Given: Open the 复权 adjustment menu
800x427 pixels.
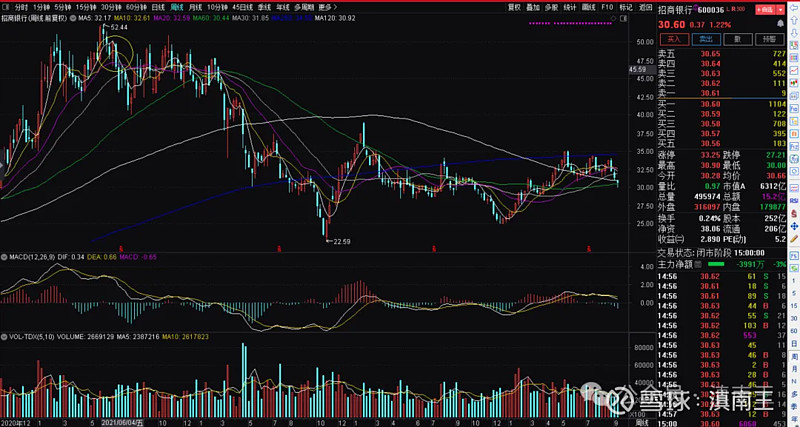Looking at the screenshot, I should (514, 8).
